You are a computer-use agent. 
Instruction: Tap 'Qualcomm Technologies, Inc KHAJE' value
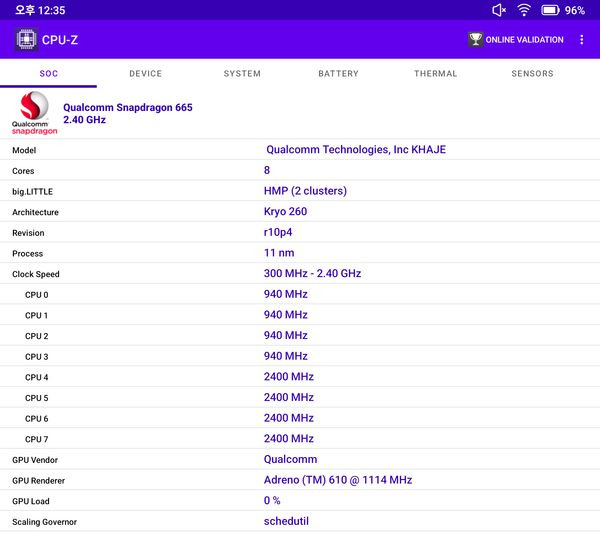pyautogui.click(x=356, y=150)
